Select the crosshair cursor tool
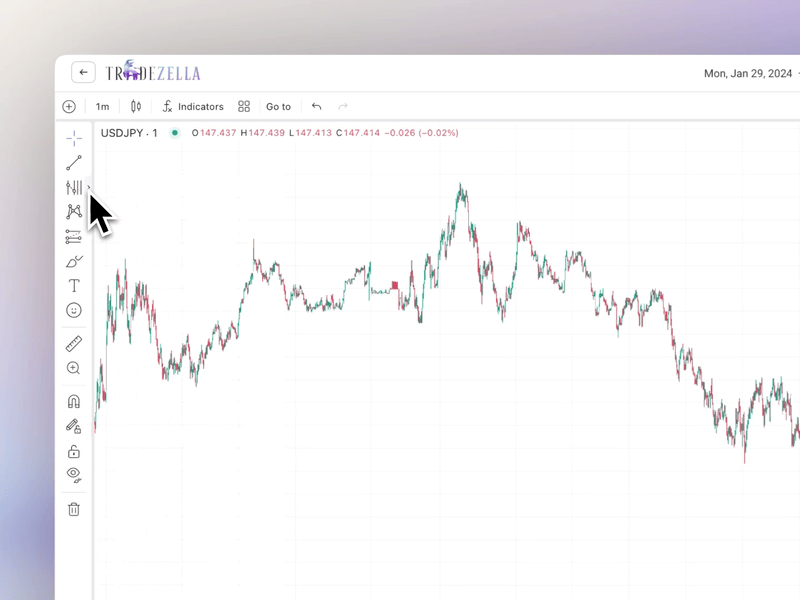Screen dimensions: 800x600 (x=74, y=137)
